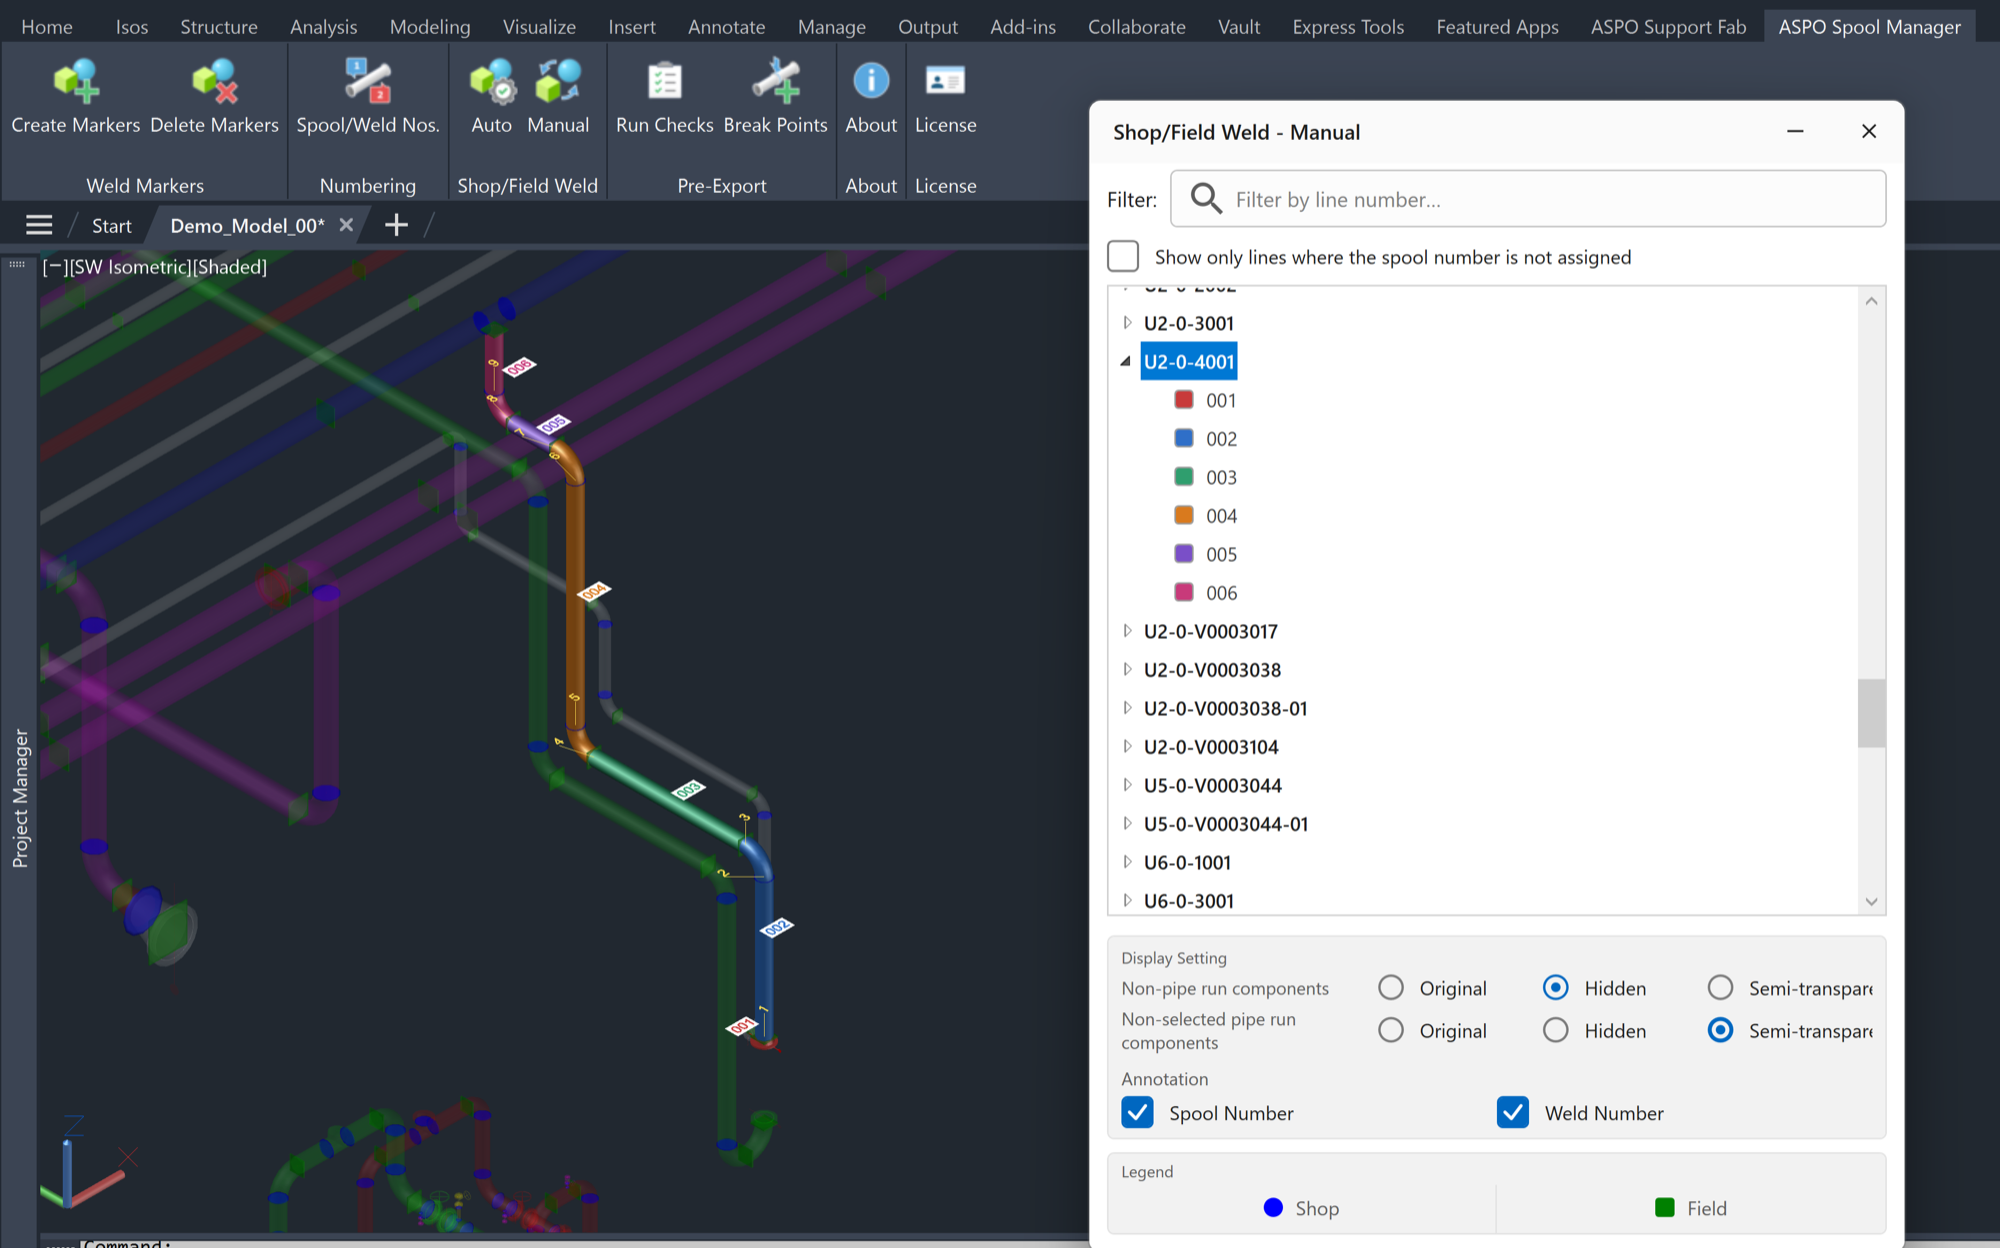This screenshot has height=1248, width=2000.
Task: Minimize the Shop/Field Weld Manual panel
Action: pos(1795,131)
